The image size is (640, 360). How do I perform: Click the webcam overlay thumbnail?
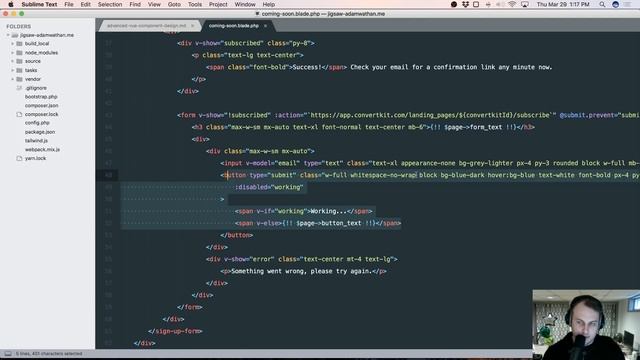pyautogui.click(x=586, y=325)
